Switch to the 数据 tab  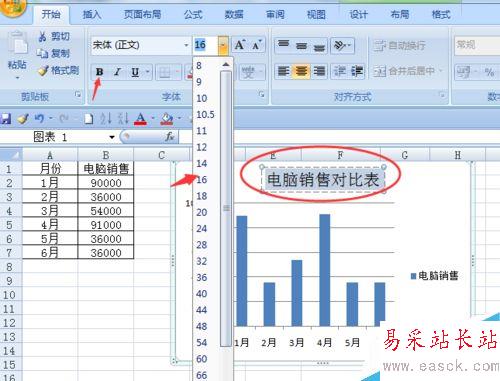coord(234,14)
